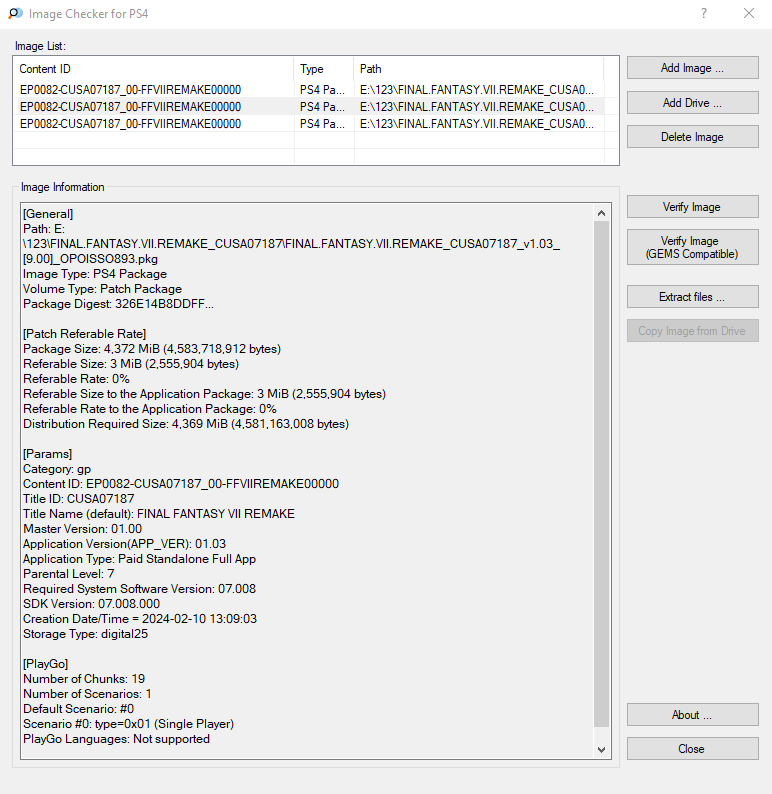Sort by Type column header

pyautogui.click(x=323, y=69)
